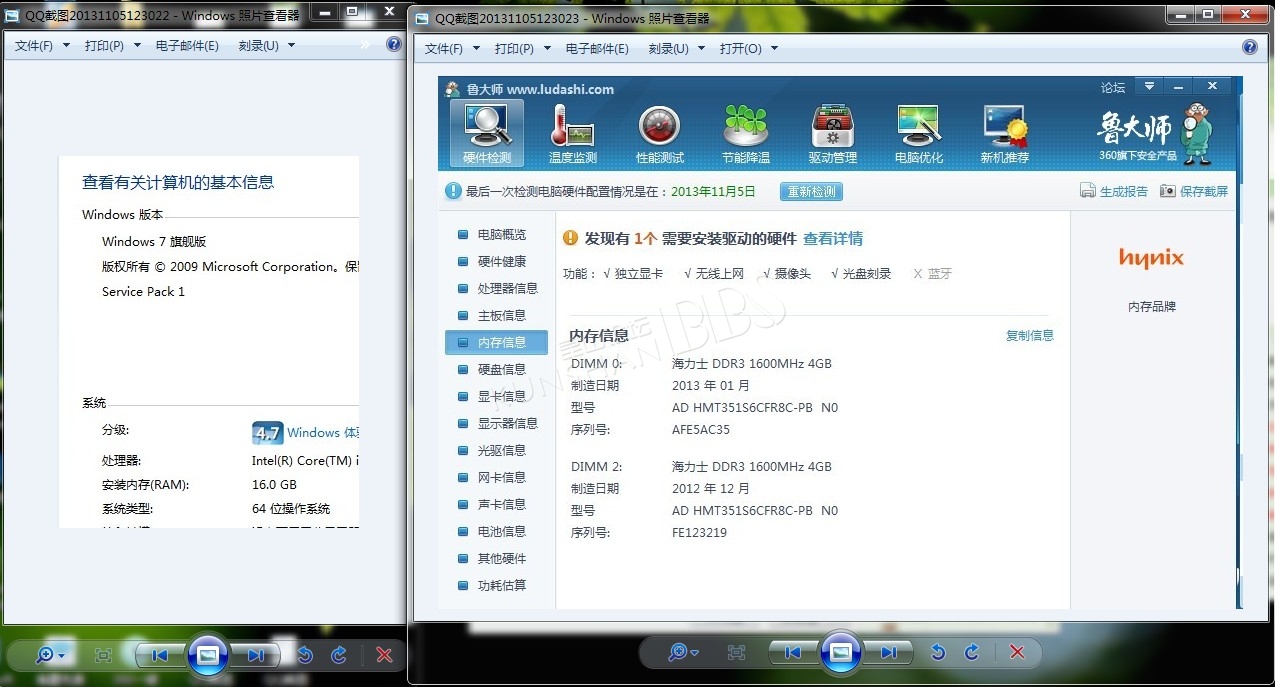Screen dimensions: 1275x687
Task: Select 网卡信息 in sidebar
Action: (x=498, y=477)
